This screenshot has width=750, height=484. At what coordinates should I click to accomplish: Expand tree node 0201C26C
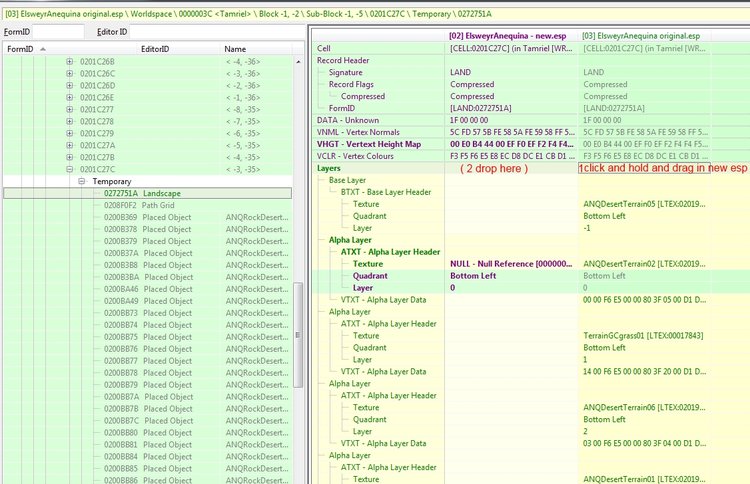[69, 74]
